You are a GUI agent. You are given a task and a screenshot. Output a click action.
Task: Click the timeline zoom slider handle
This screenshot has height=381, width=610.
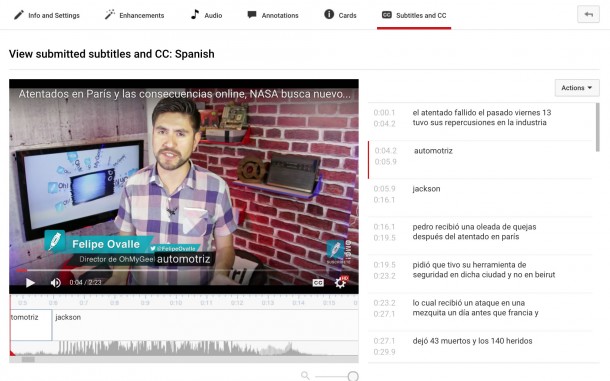tap(353, 376)
